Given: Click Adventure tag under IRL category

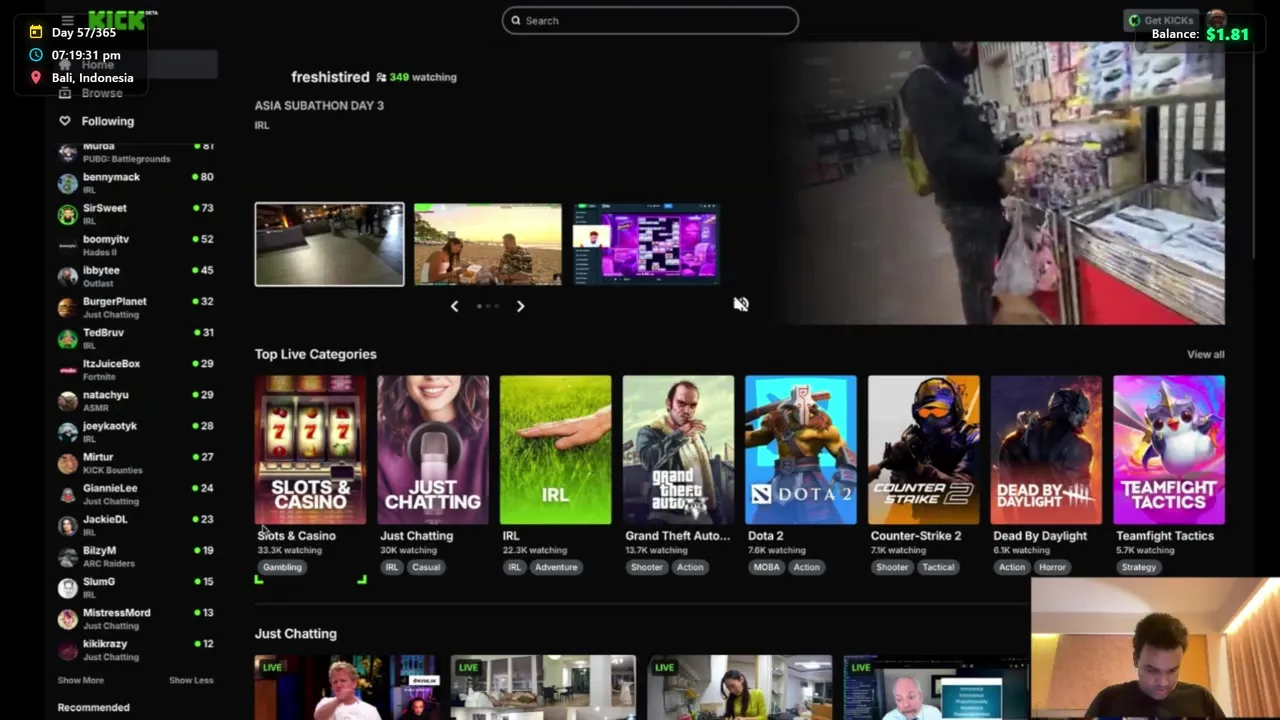Looking at the screenshot, I should (556, 567).
